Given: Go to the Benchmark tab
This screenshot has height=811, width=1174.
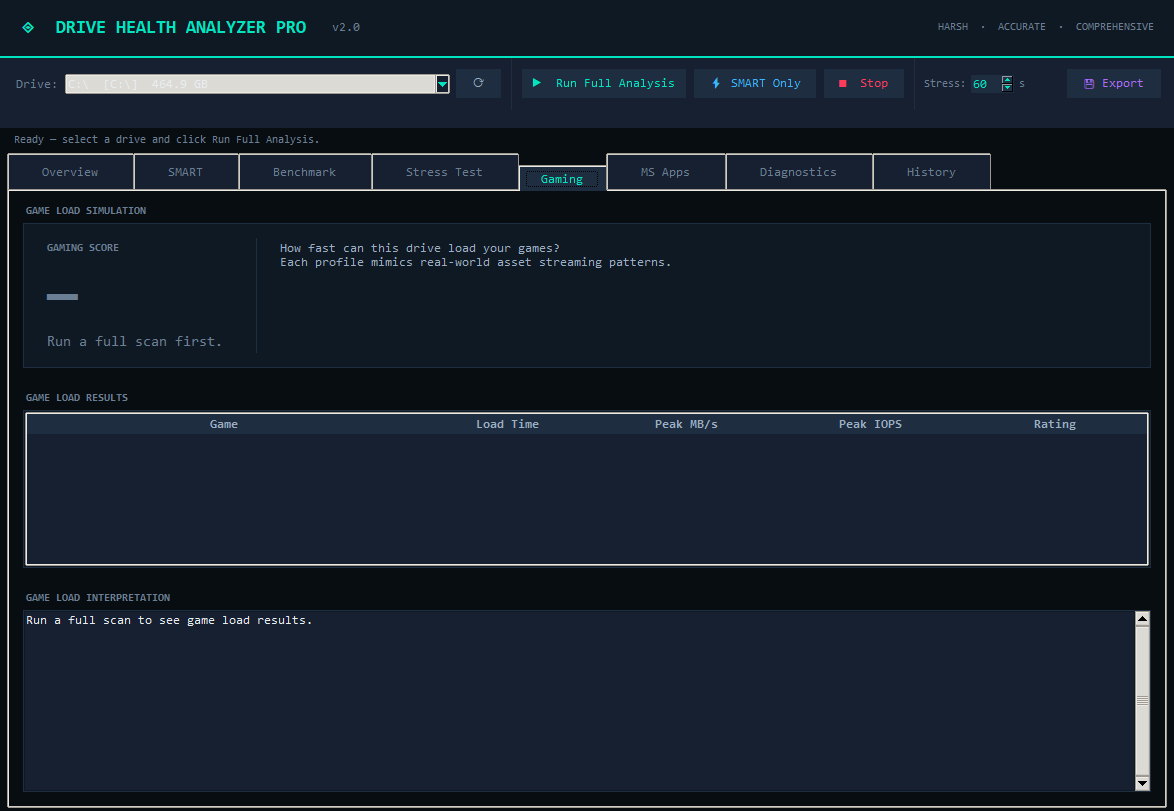Looking at the screenshot, I should (x=305, y=172).
